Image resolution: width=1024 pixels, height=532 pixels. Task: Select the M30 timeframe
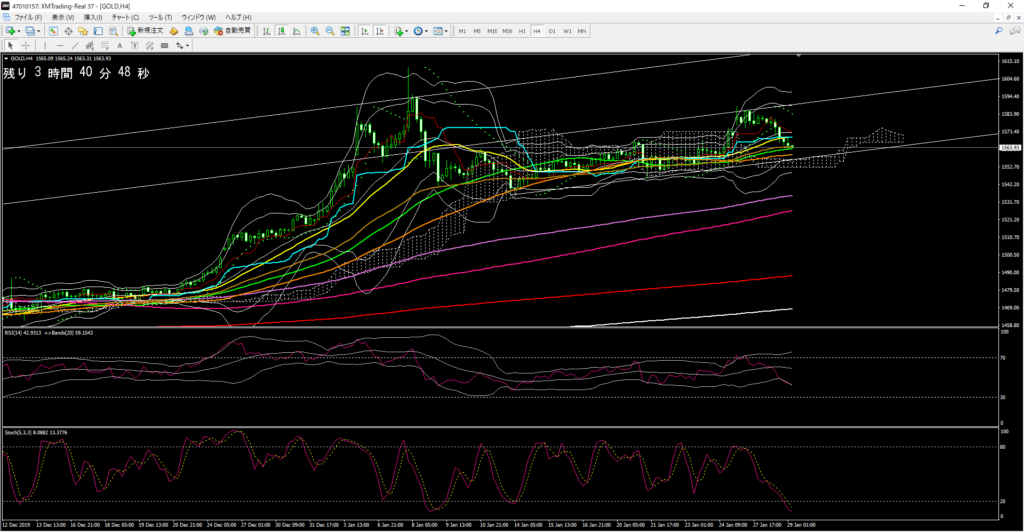(507, 31)
